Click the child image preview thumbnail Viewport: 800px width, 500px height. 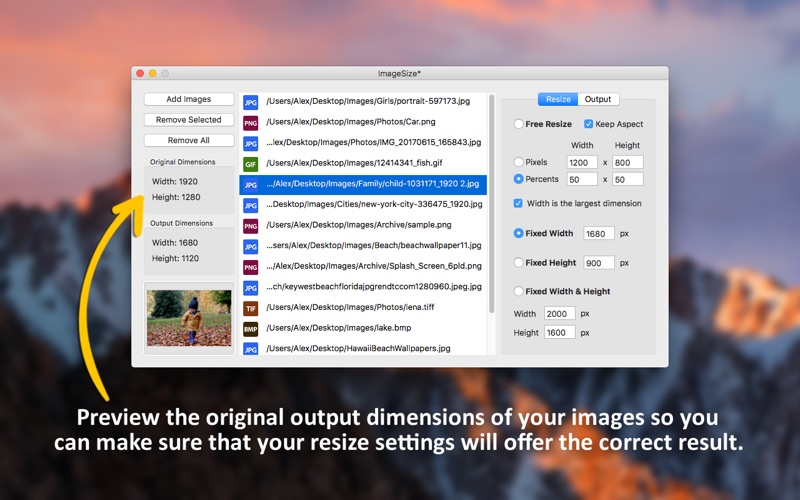[x=189, y=318]
